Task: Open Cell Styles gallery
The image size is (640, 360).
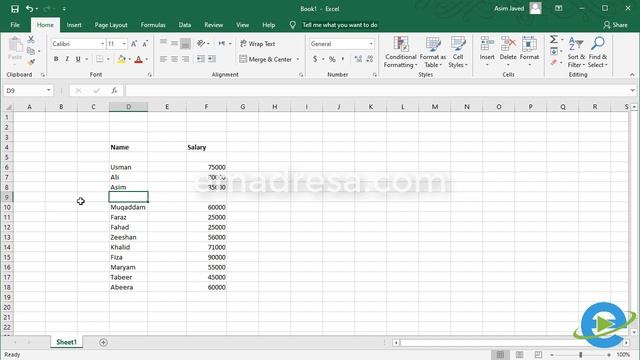Action: [x=458, y=52]
